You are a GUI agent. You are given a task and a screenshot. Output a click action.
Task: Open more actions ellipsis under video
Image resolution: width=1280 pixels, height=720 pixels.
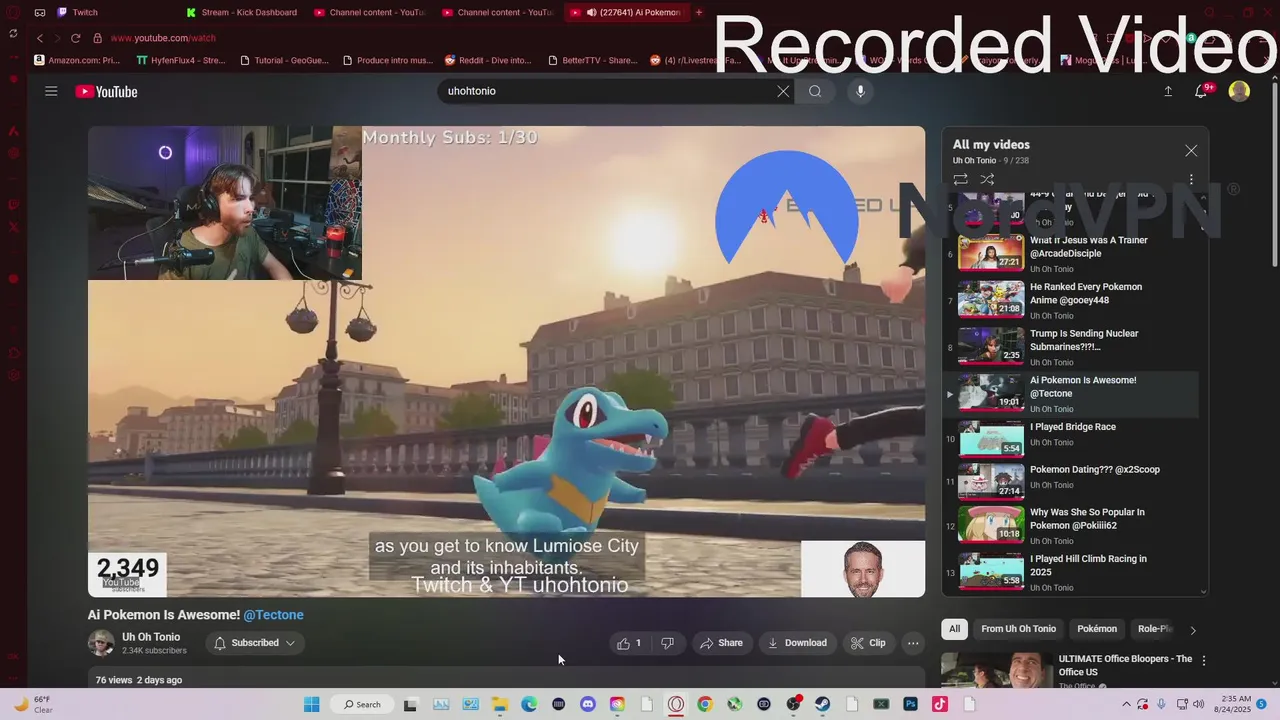pyautogui.click(x=913, y=643)
